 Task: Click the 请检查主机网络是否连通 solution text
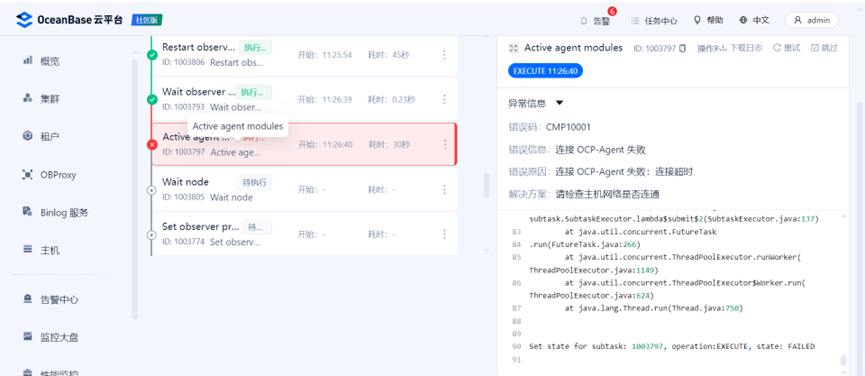pyautogui.click(x=608, y=194)
